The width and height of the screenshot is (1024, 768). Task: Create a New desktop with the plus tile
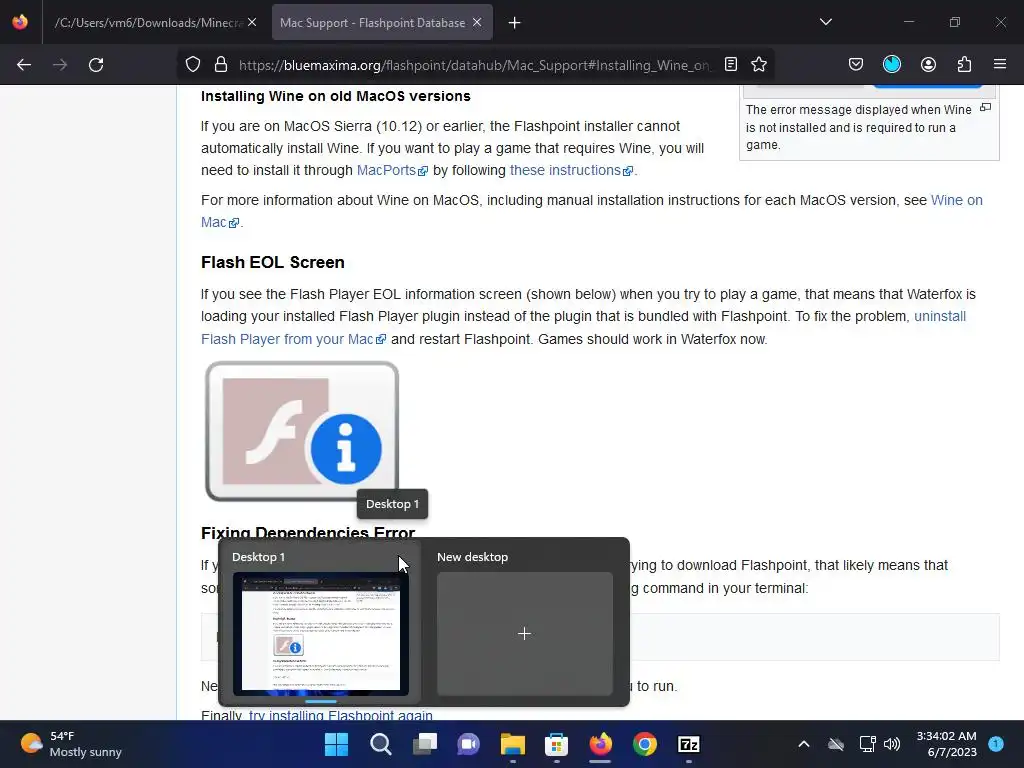pyautogui.click(x=524, y=633)
